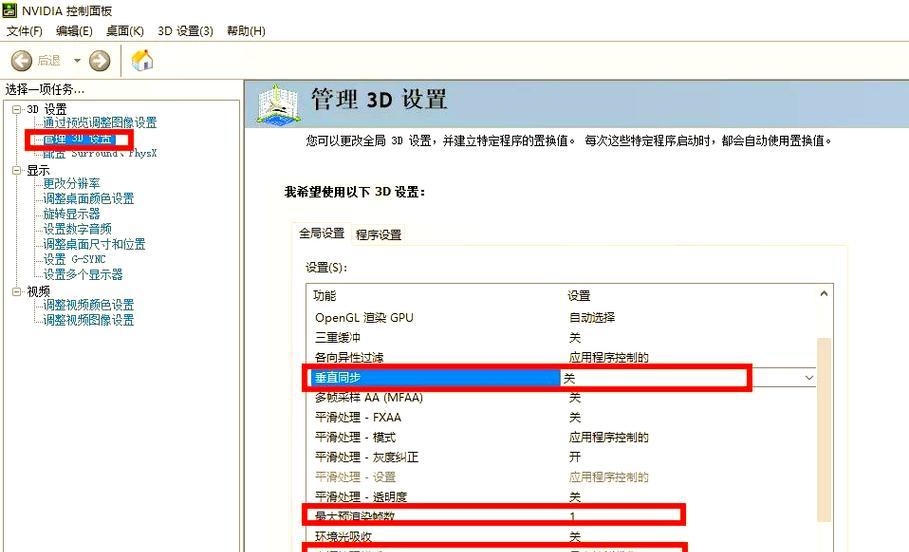Select 平滑处理 - FXAA row
Image resolution: width=909 pixels, height=552 pixels.
click(561, 417)
